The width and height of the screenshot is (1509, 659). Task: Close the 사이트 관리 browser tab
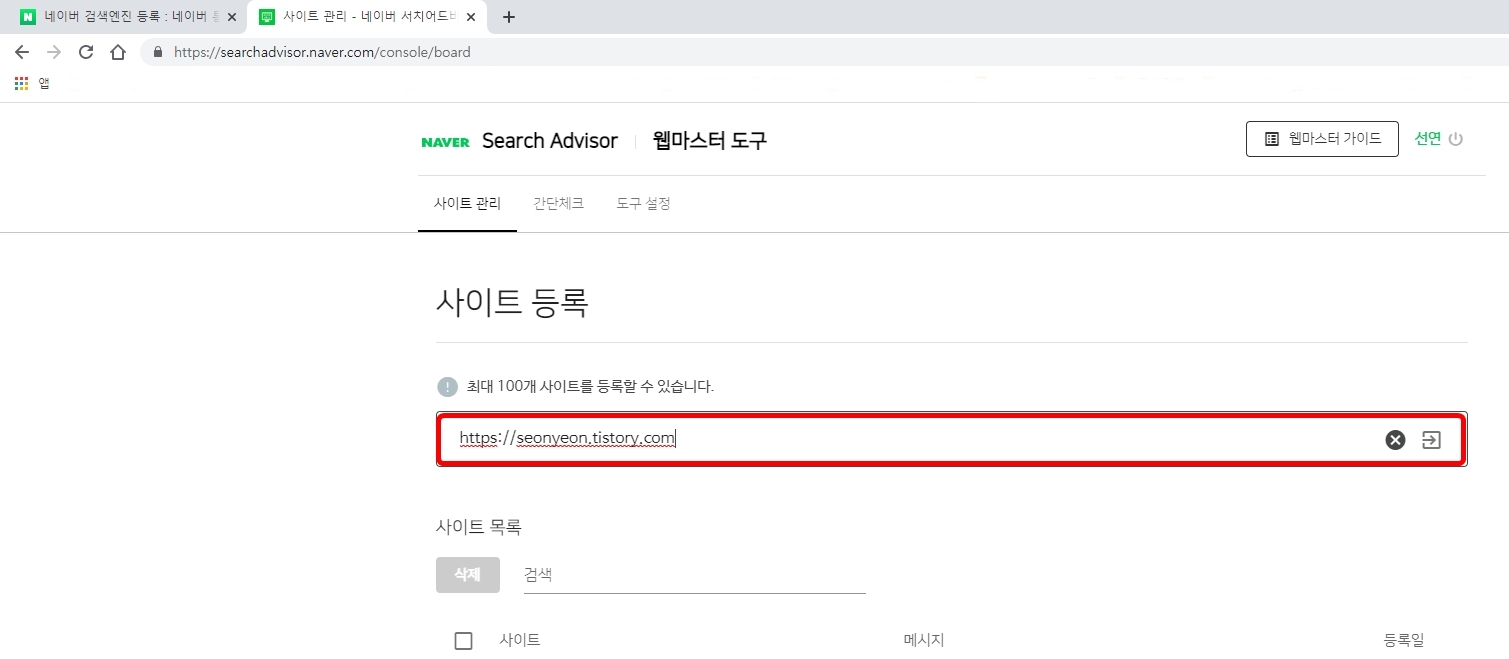(471, 17)
